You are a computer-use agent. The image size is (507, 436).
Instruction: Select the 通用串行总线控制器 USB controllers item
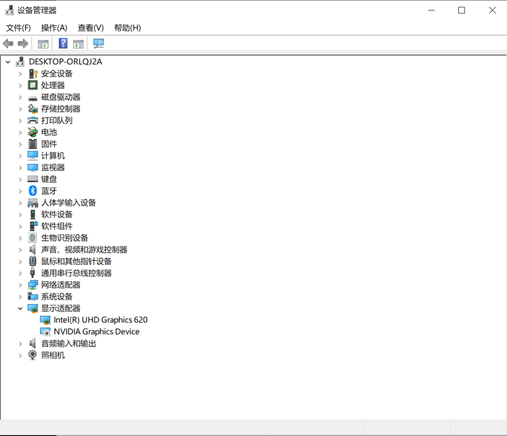[76, 273]
